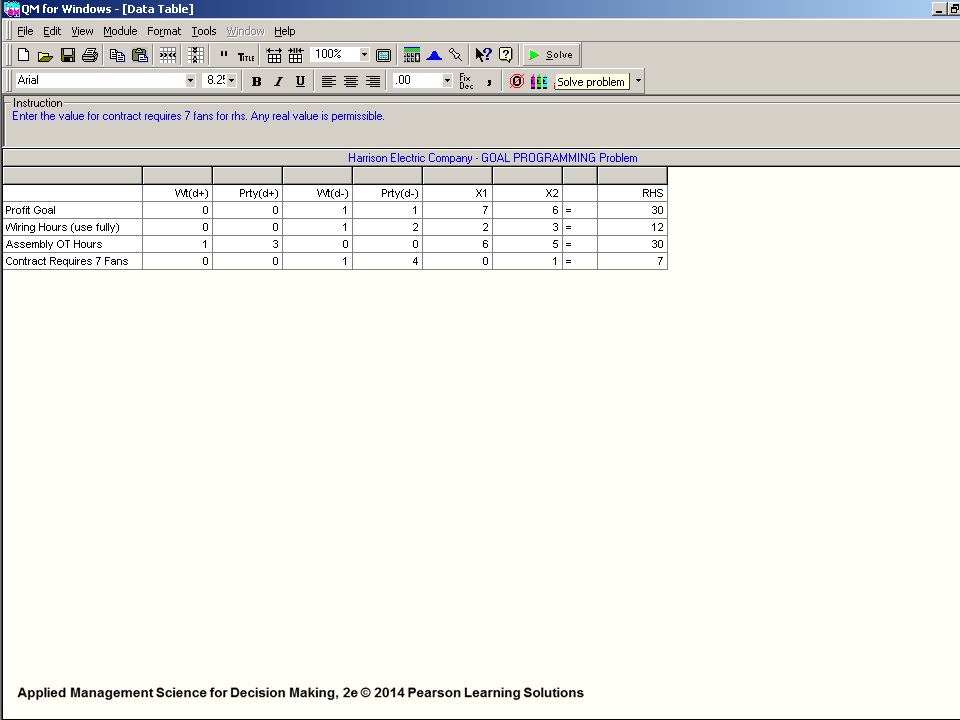Image resolution: width=960 pixels, height=720 pixels.
Task: Print the data table using the printer icon
Action: (89, 55)
